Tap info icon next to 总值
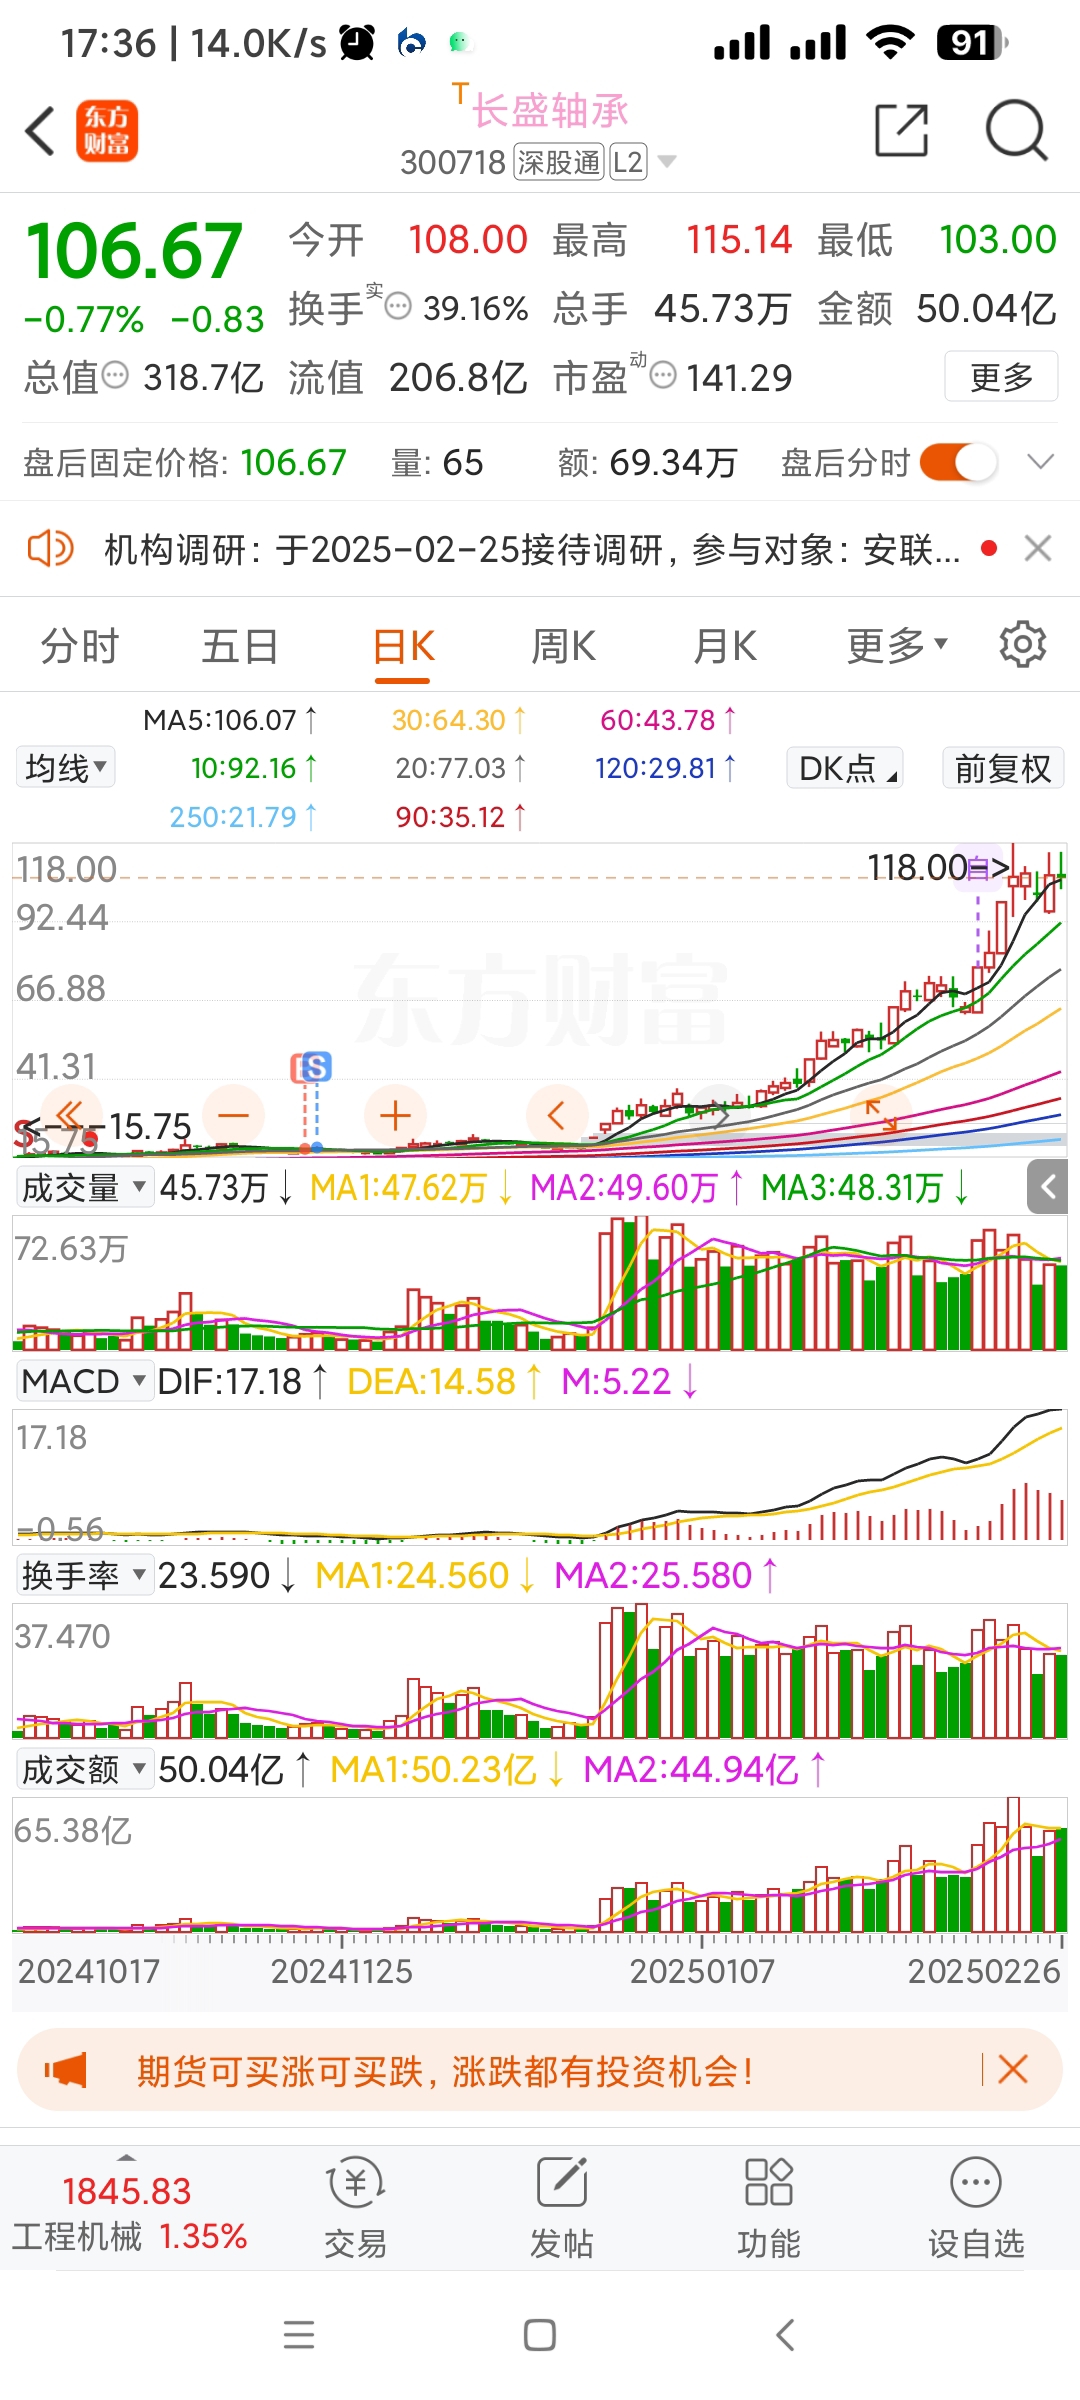The image size is (1080, 2400). pyautogui.click(x=116, y=375)
